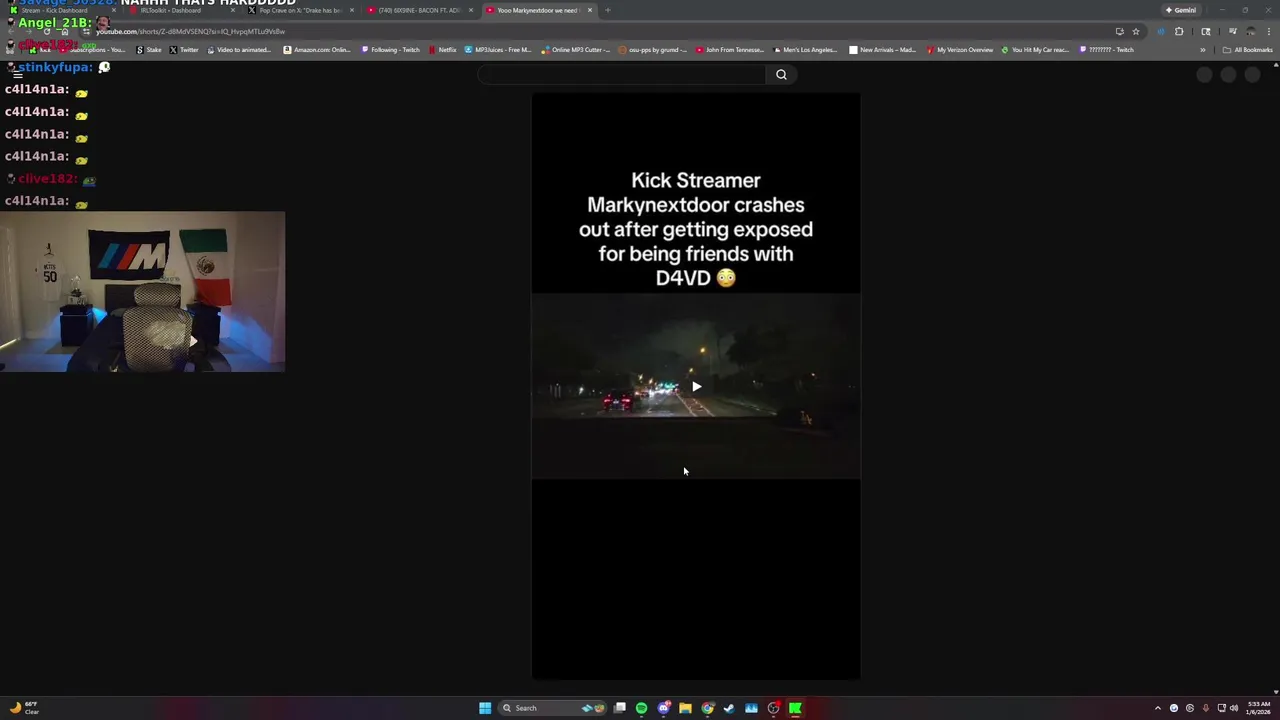The height and width of the screenshot is (720, 1280).
Task: Open MP3Juices bookmark
Action: pyautogui.click(x=498, y=49)
